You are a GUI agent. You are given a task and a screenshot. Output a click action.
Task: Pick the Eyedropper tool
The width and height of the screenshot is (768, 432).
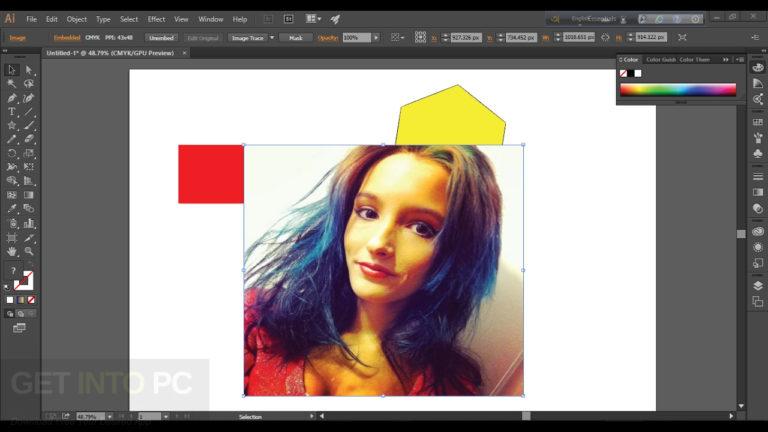[x=12, y=209]
